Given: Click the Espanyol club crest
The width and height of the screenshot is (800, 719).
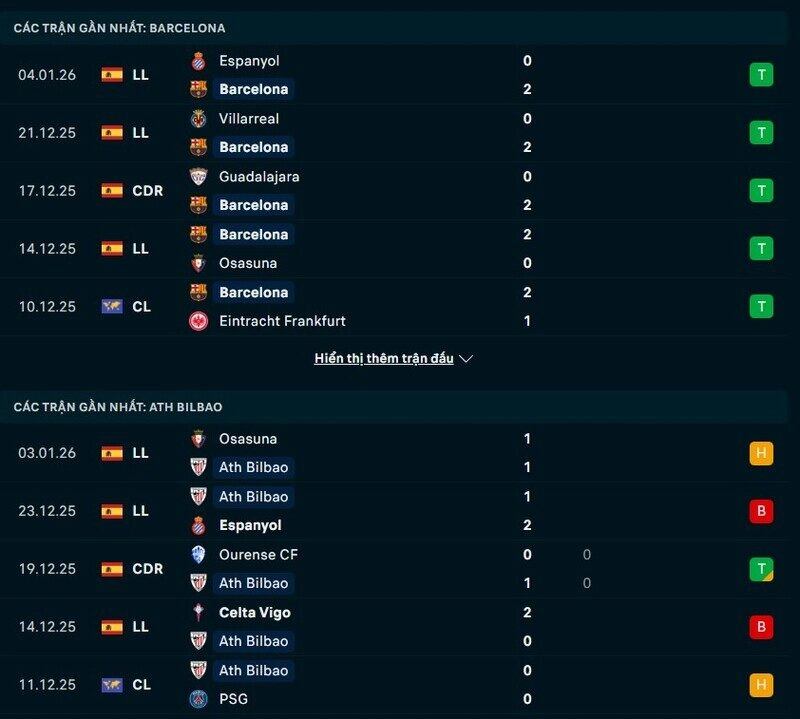Looking at the screenshot, I should coord(196,60).
